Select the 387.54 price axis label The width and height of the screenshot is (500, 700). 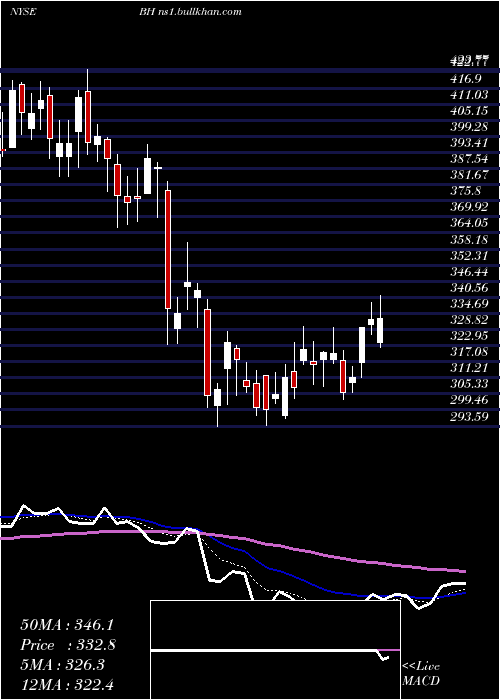[470, 159]
